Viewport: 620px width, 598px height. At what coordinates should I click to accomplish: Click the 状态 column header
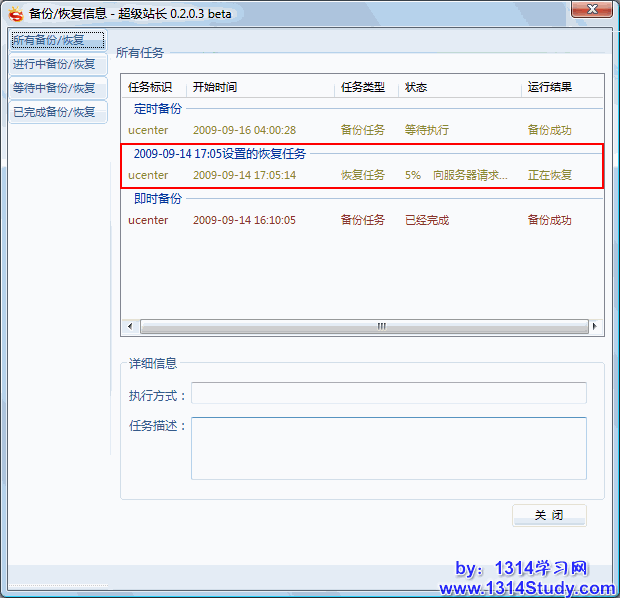[x=460, y=87]
